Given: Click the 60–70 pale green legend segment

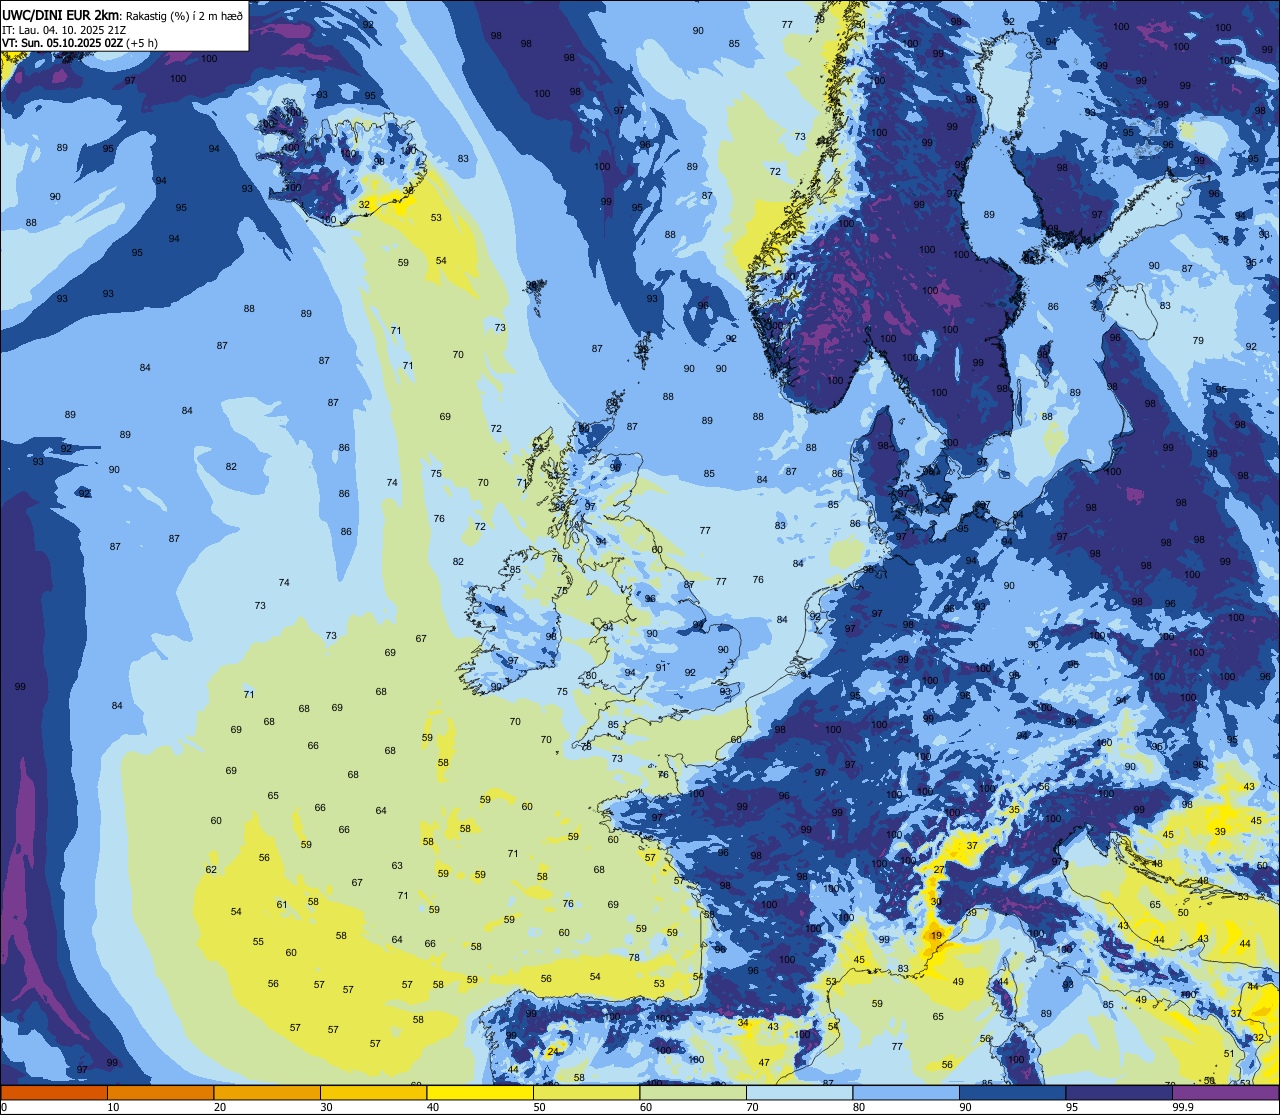Looking at the screenshot, I should pyautogui.click(x=693, y=1092).
